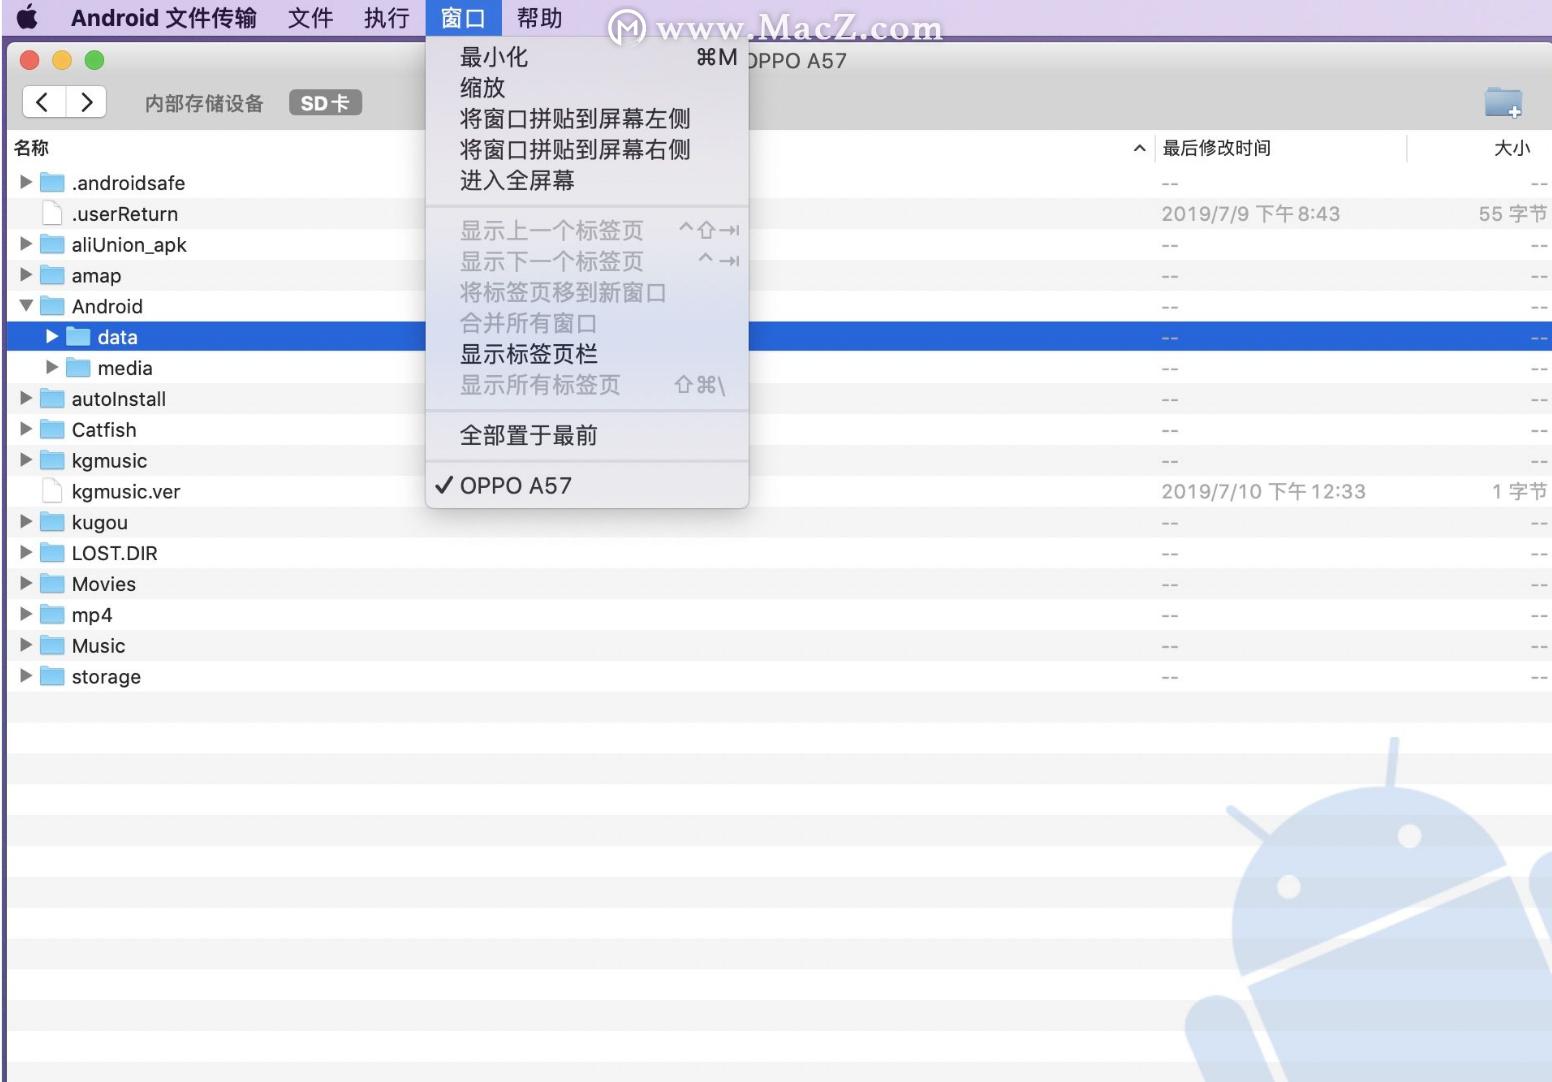Viewport: 1552px width, 1082px height.
Task: Expand the Catfish folder
Action: pyautogui.click(x=26, y=429)
